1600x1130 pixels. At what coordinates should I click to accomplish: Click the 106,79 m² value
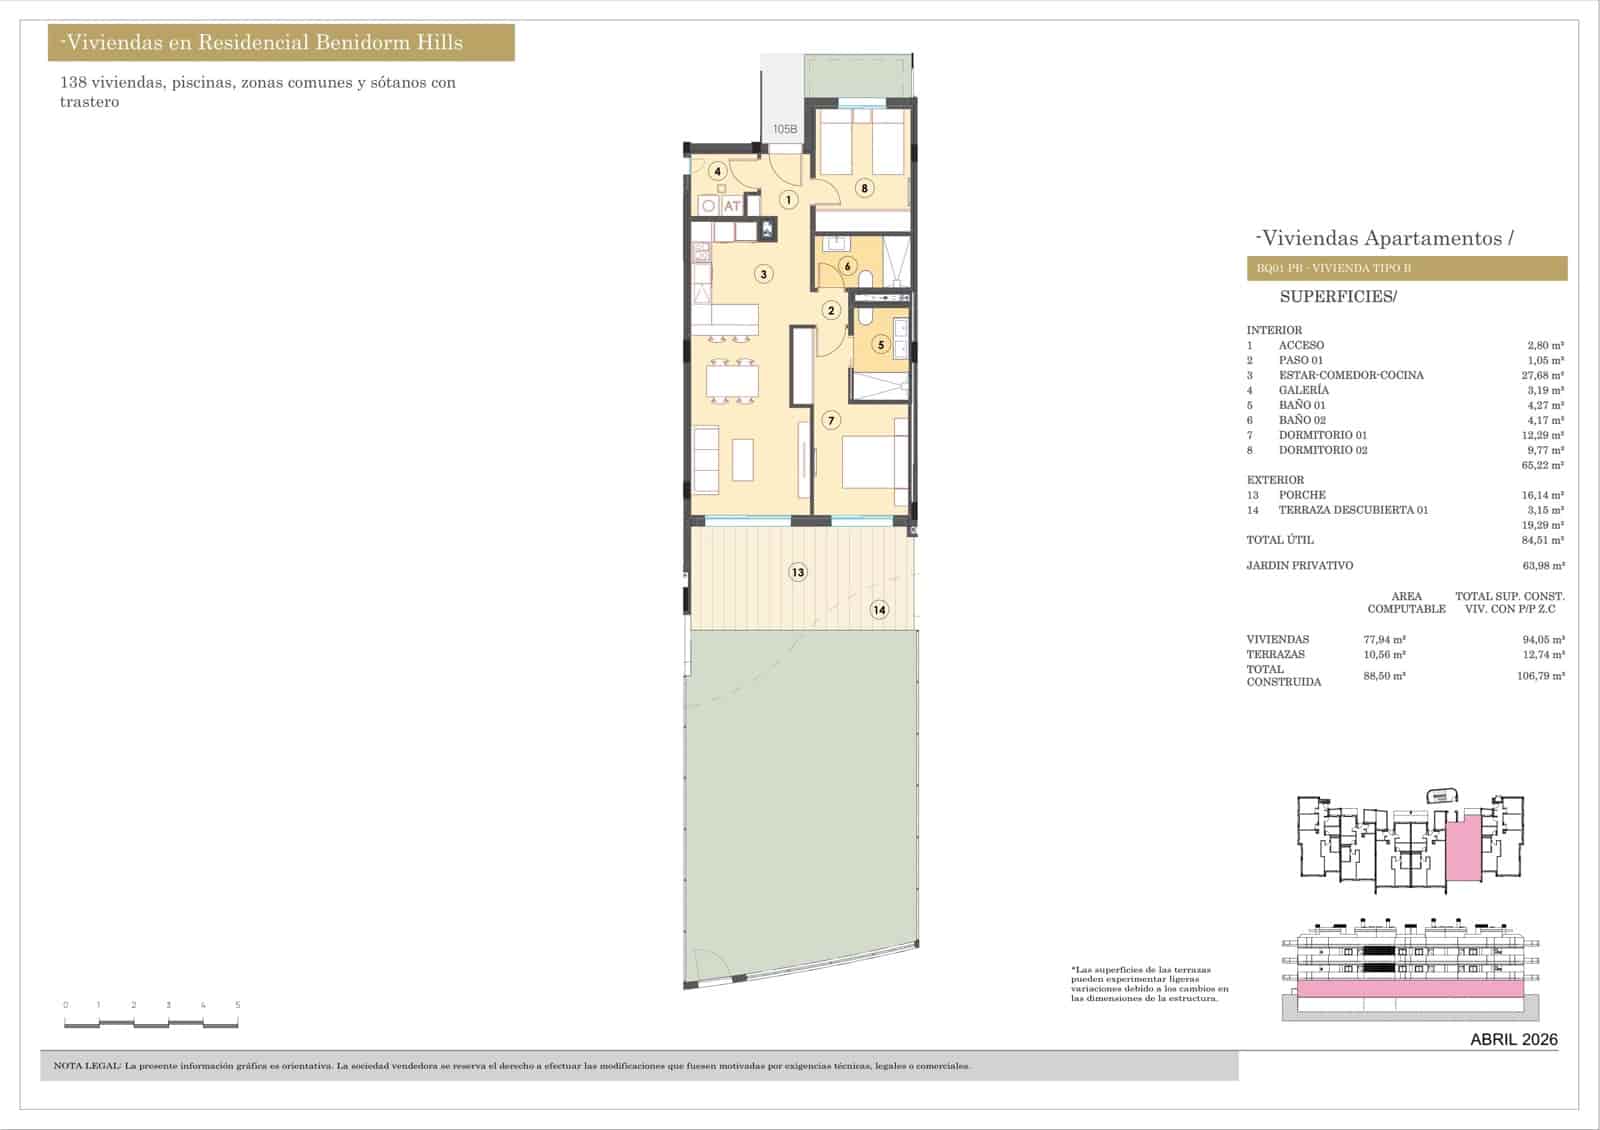pyautogui.click(x=1540, y=677)
